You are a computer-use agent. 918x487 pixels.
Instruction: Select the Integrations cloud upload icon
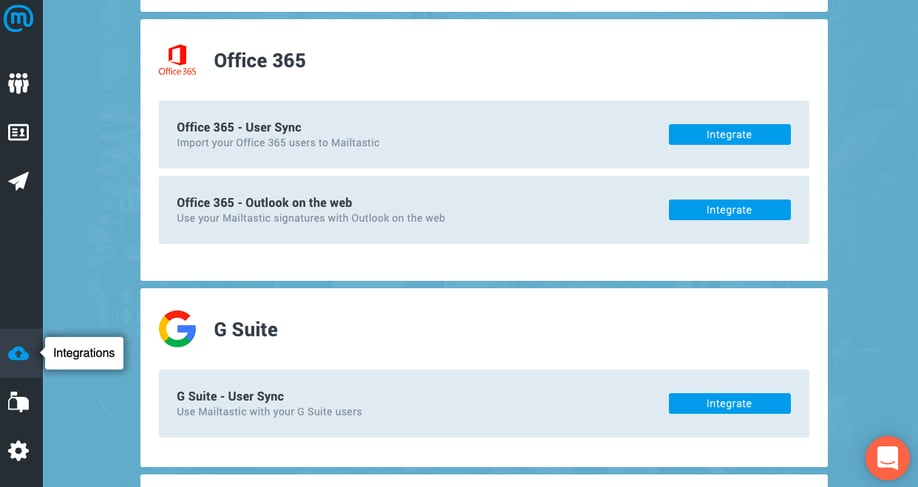(x=18, y=353)
